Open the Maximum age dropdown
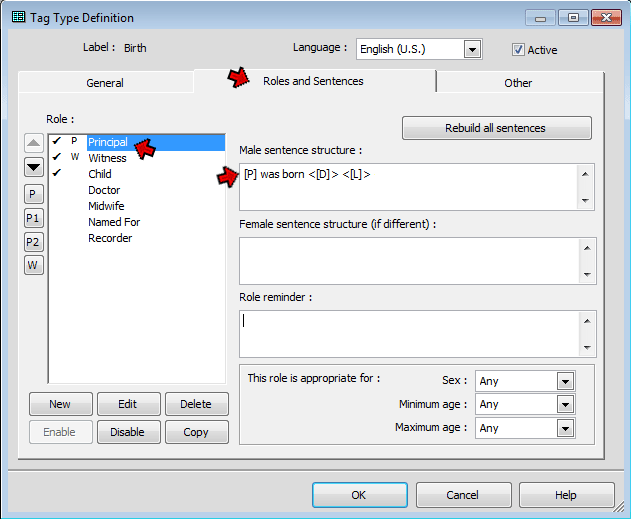Screen dimensions: 631x519 click(x=565, y=428)
